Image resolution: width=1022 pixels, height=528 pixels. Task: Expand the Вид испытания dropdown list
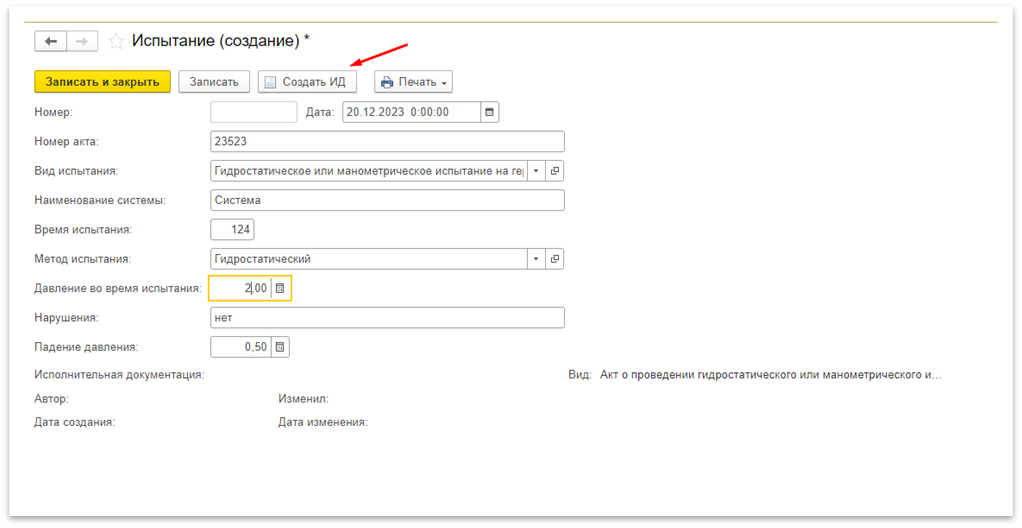(x=536, y=171)
